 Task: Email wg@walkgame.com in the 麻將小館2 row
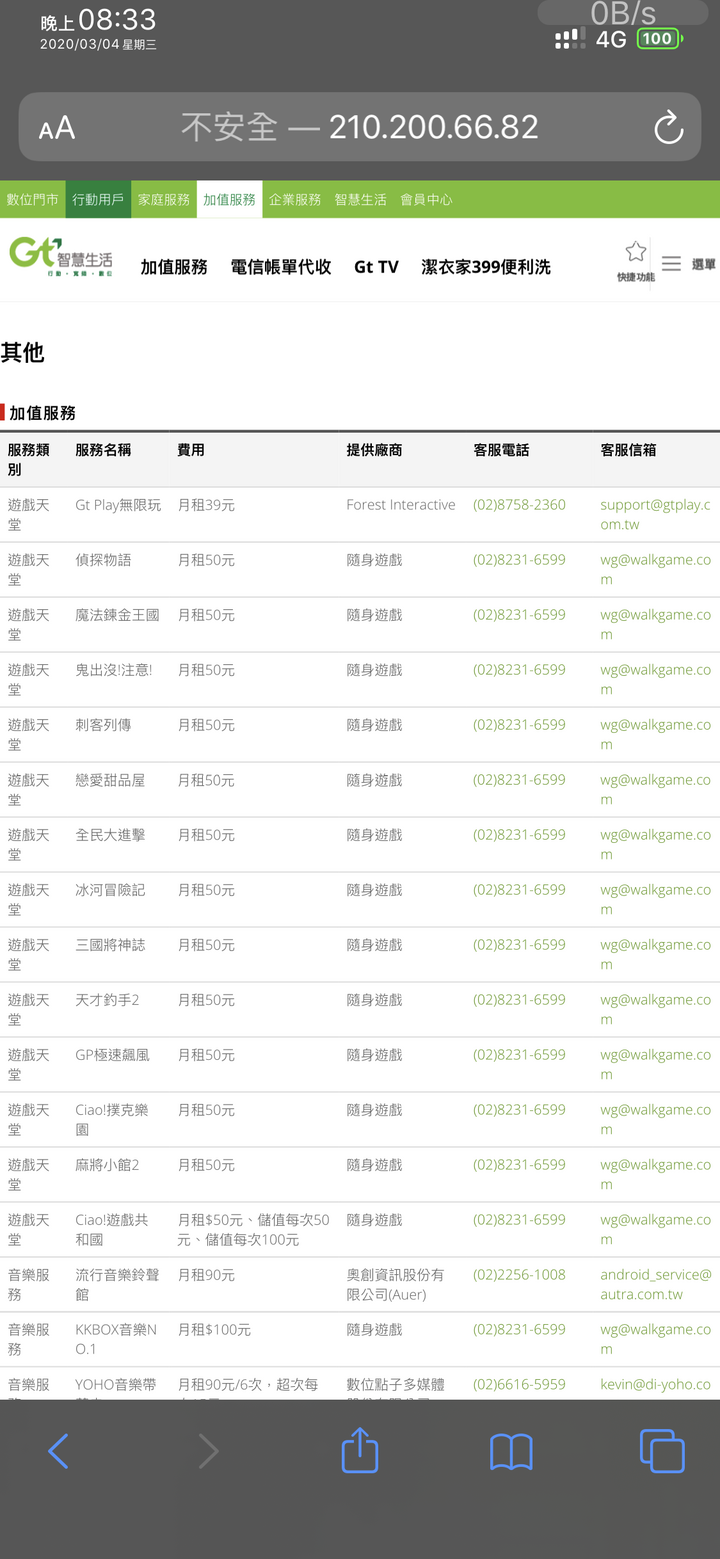(655, 1175)
